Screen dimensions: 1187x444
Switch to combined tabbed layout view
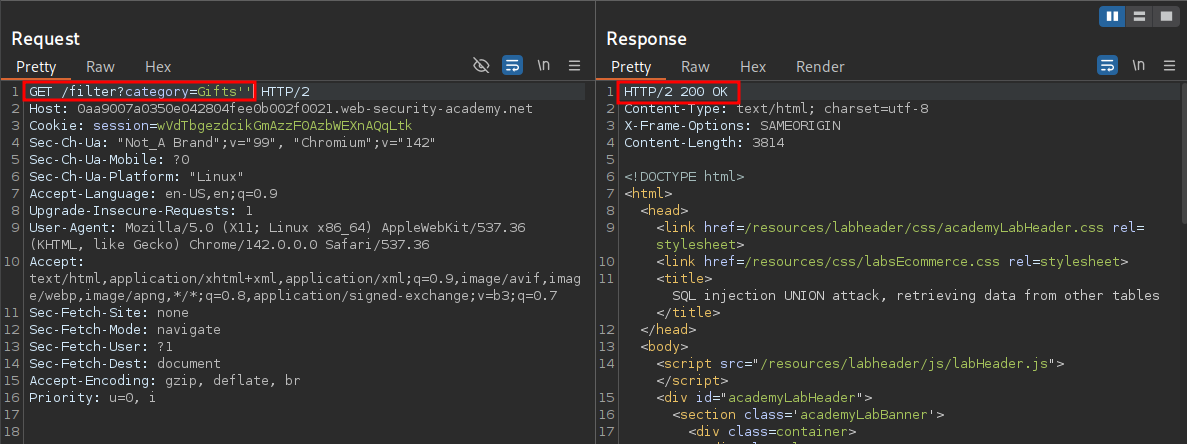(1165, 17)
